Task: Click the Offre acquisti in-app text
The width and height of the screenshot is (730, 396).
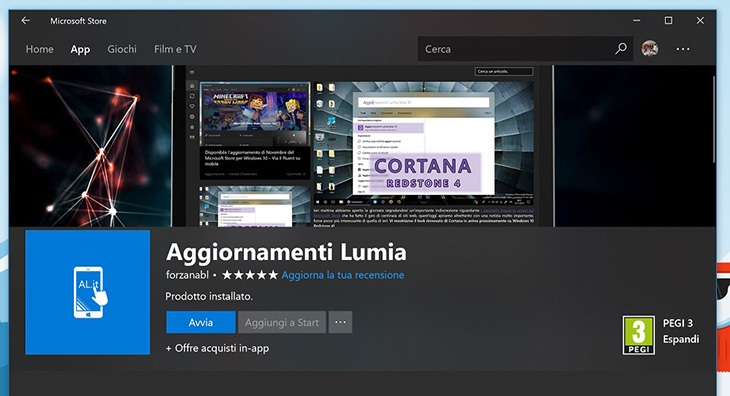Action: pyautogui.click(x=217, y=348)
